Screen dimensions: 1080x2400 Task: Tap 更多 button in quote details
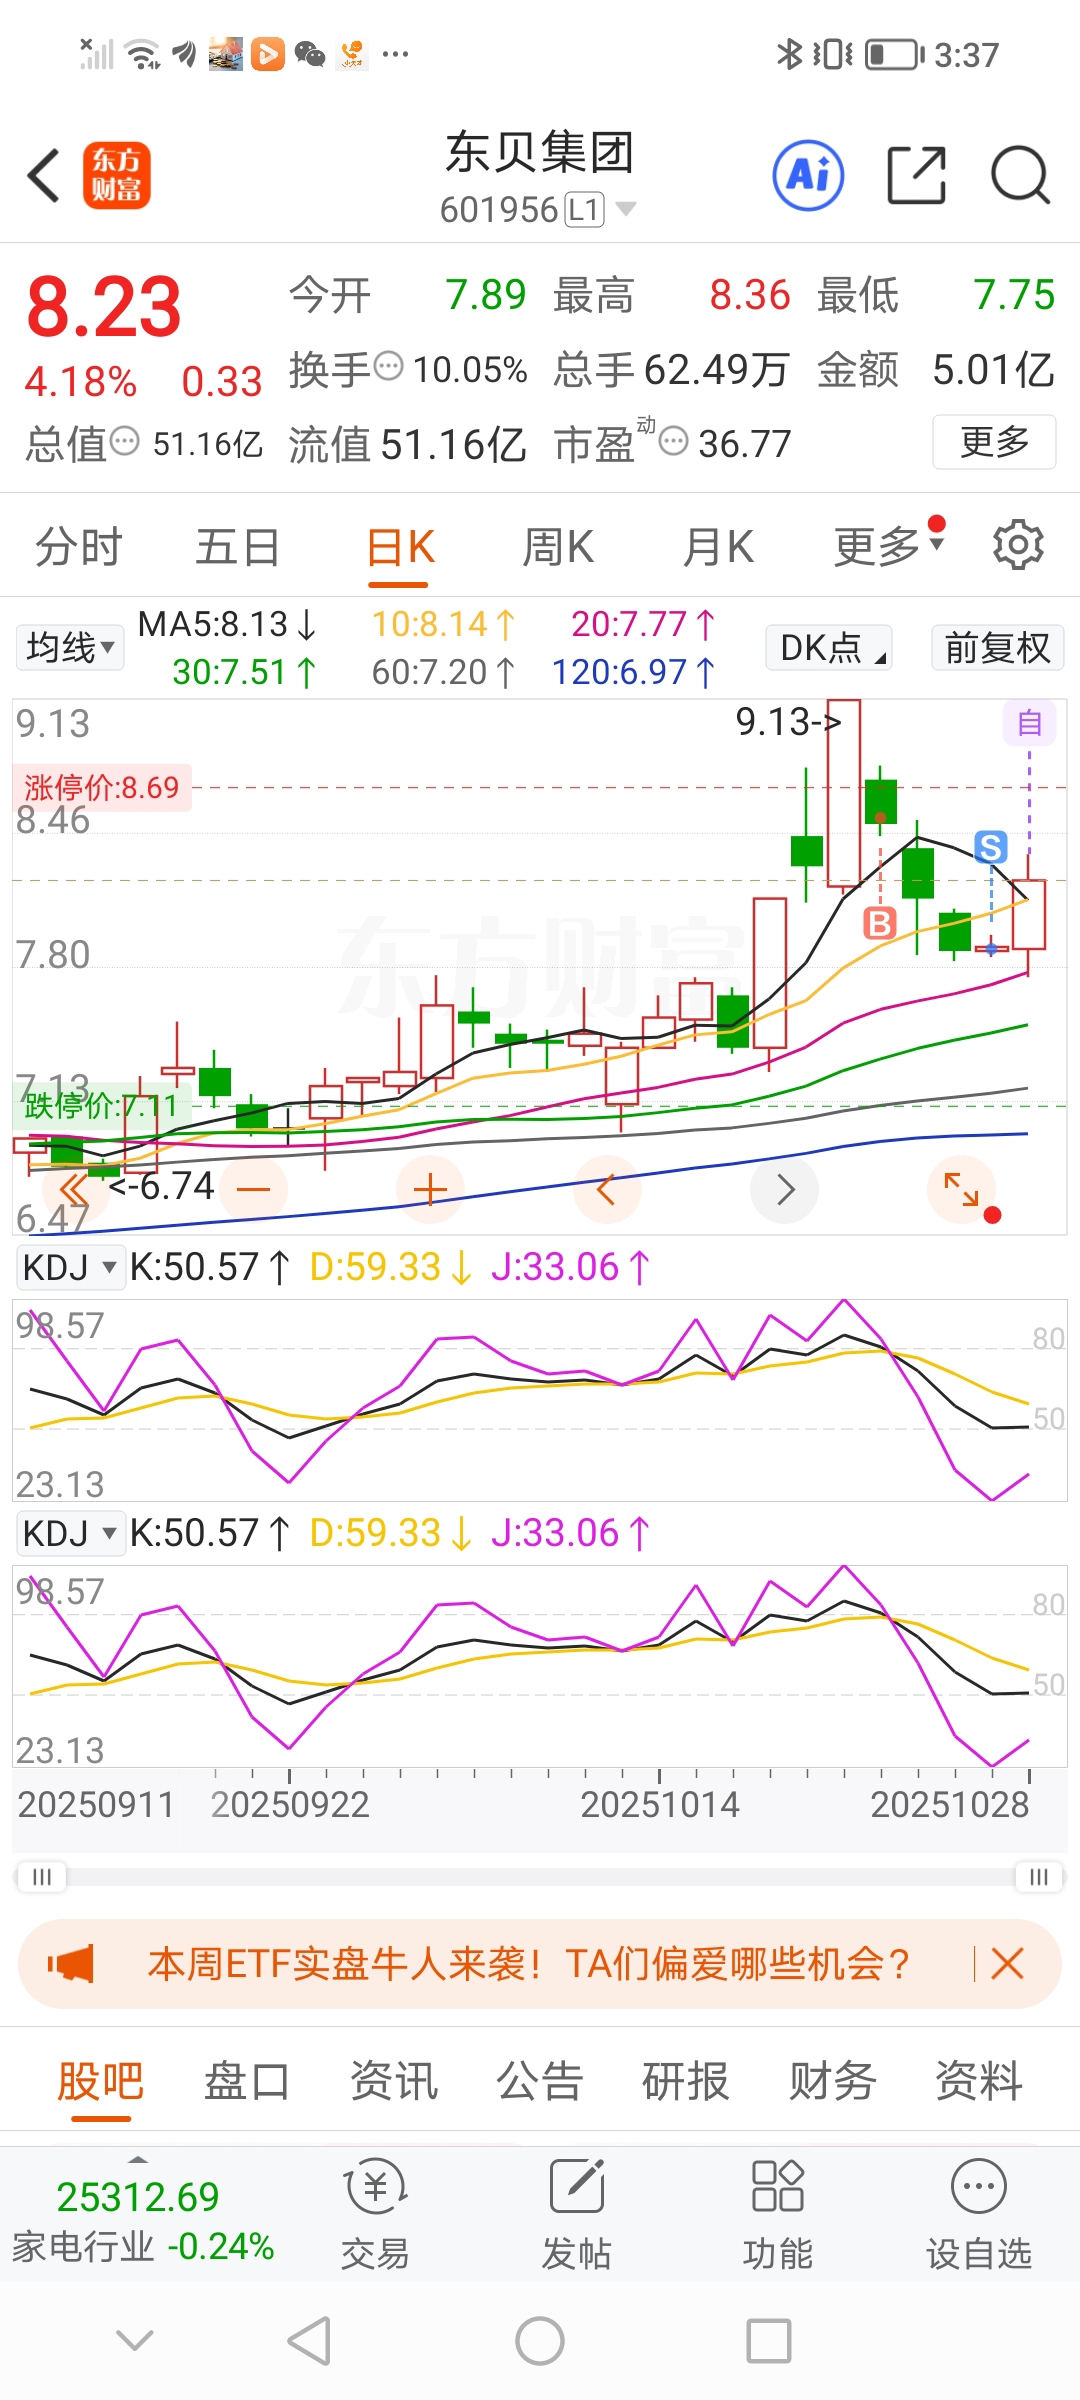click(994, 441)
